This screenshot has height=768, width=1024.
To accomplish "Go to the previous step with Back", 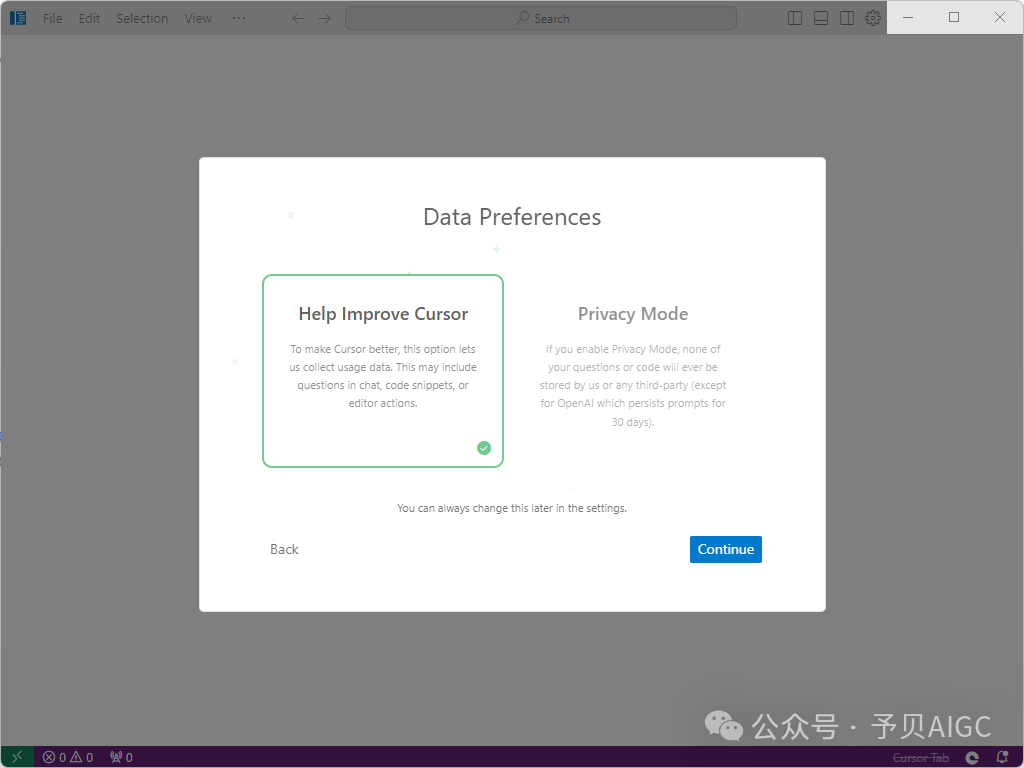I will pos(284,549).
